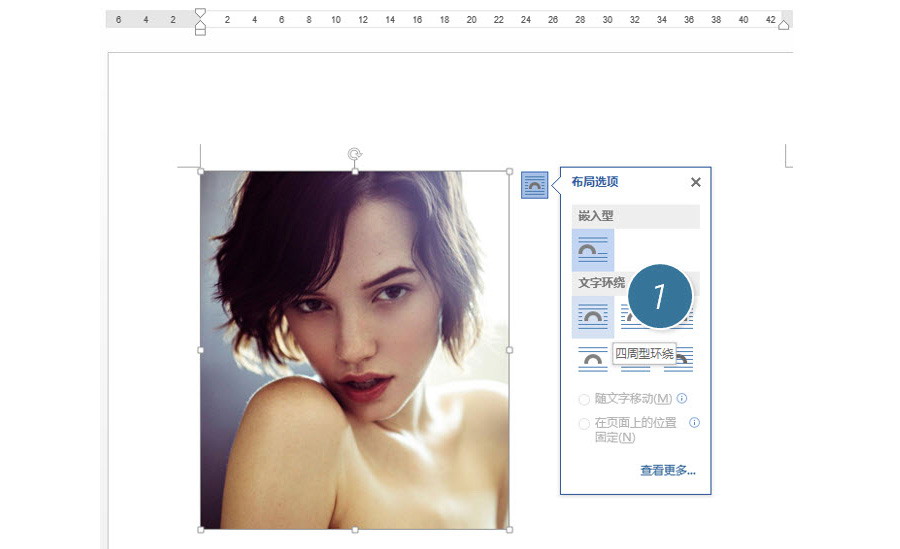Click the left indent box on the ruler
Image resolution: width=900 pixels, height=549 pixels.
coord(200,32)
